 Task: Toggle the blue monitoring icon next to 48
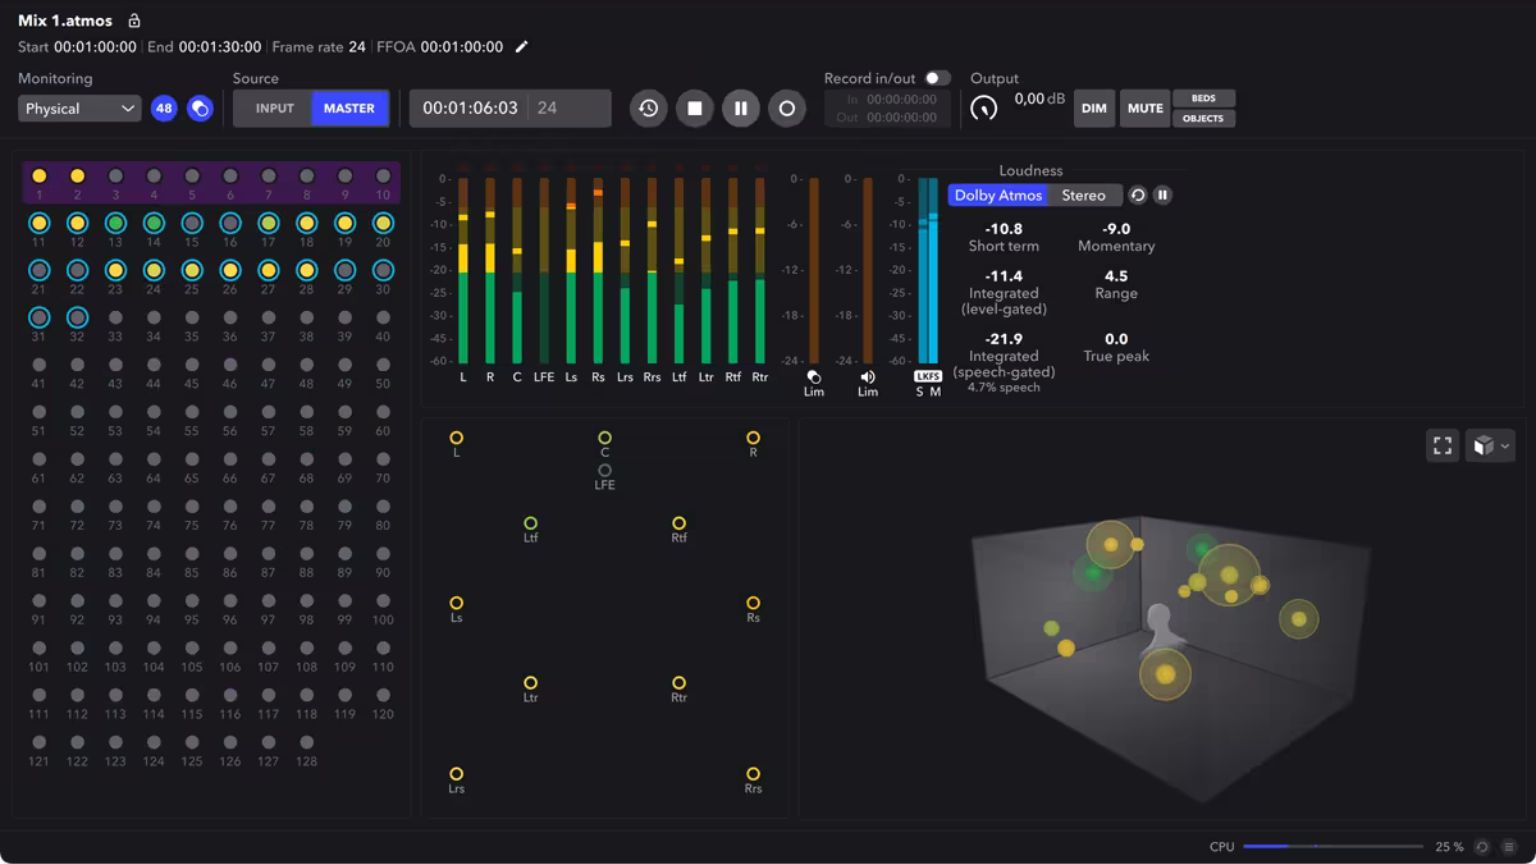[x=200, y=108]
